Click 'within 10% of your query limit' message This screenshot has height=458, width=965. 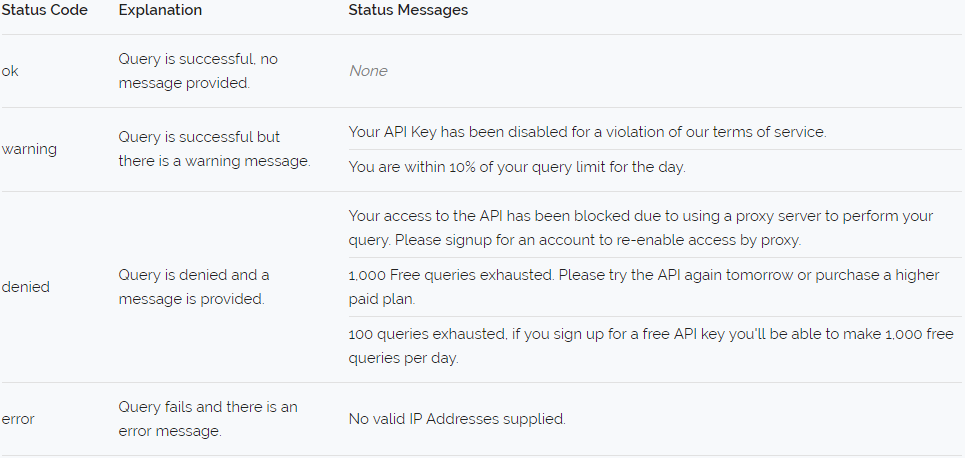tap(516, 167)
